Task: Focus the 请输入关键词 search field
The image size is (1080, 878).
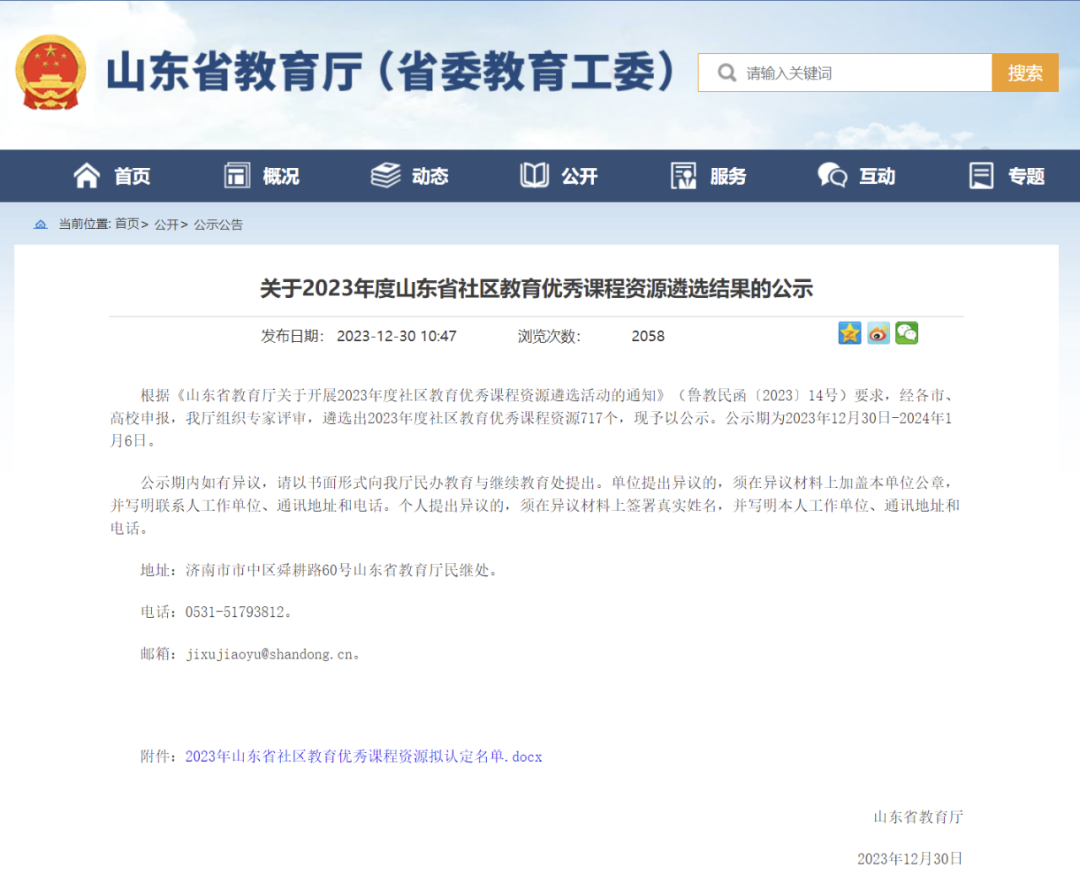Action: coord(860,73)
